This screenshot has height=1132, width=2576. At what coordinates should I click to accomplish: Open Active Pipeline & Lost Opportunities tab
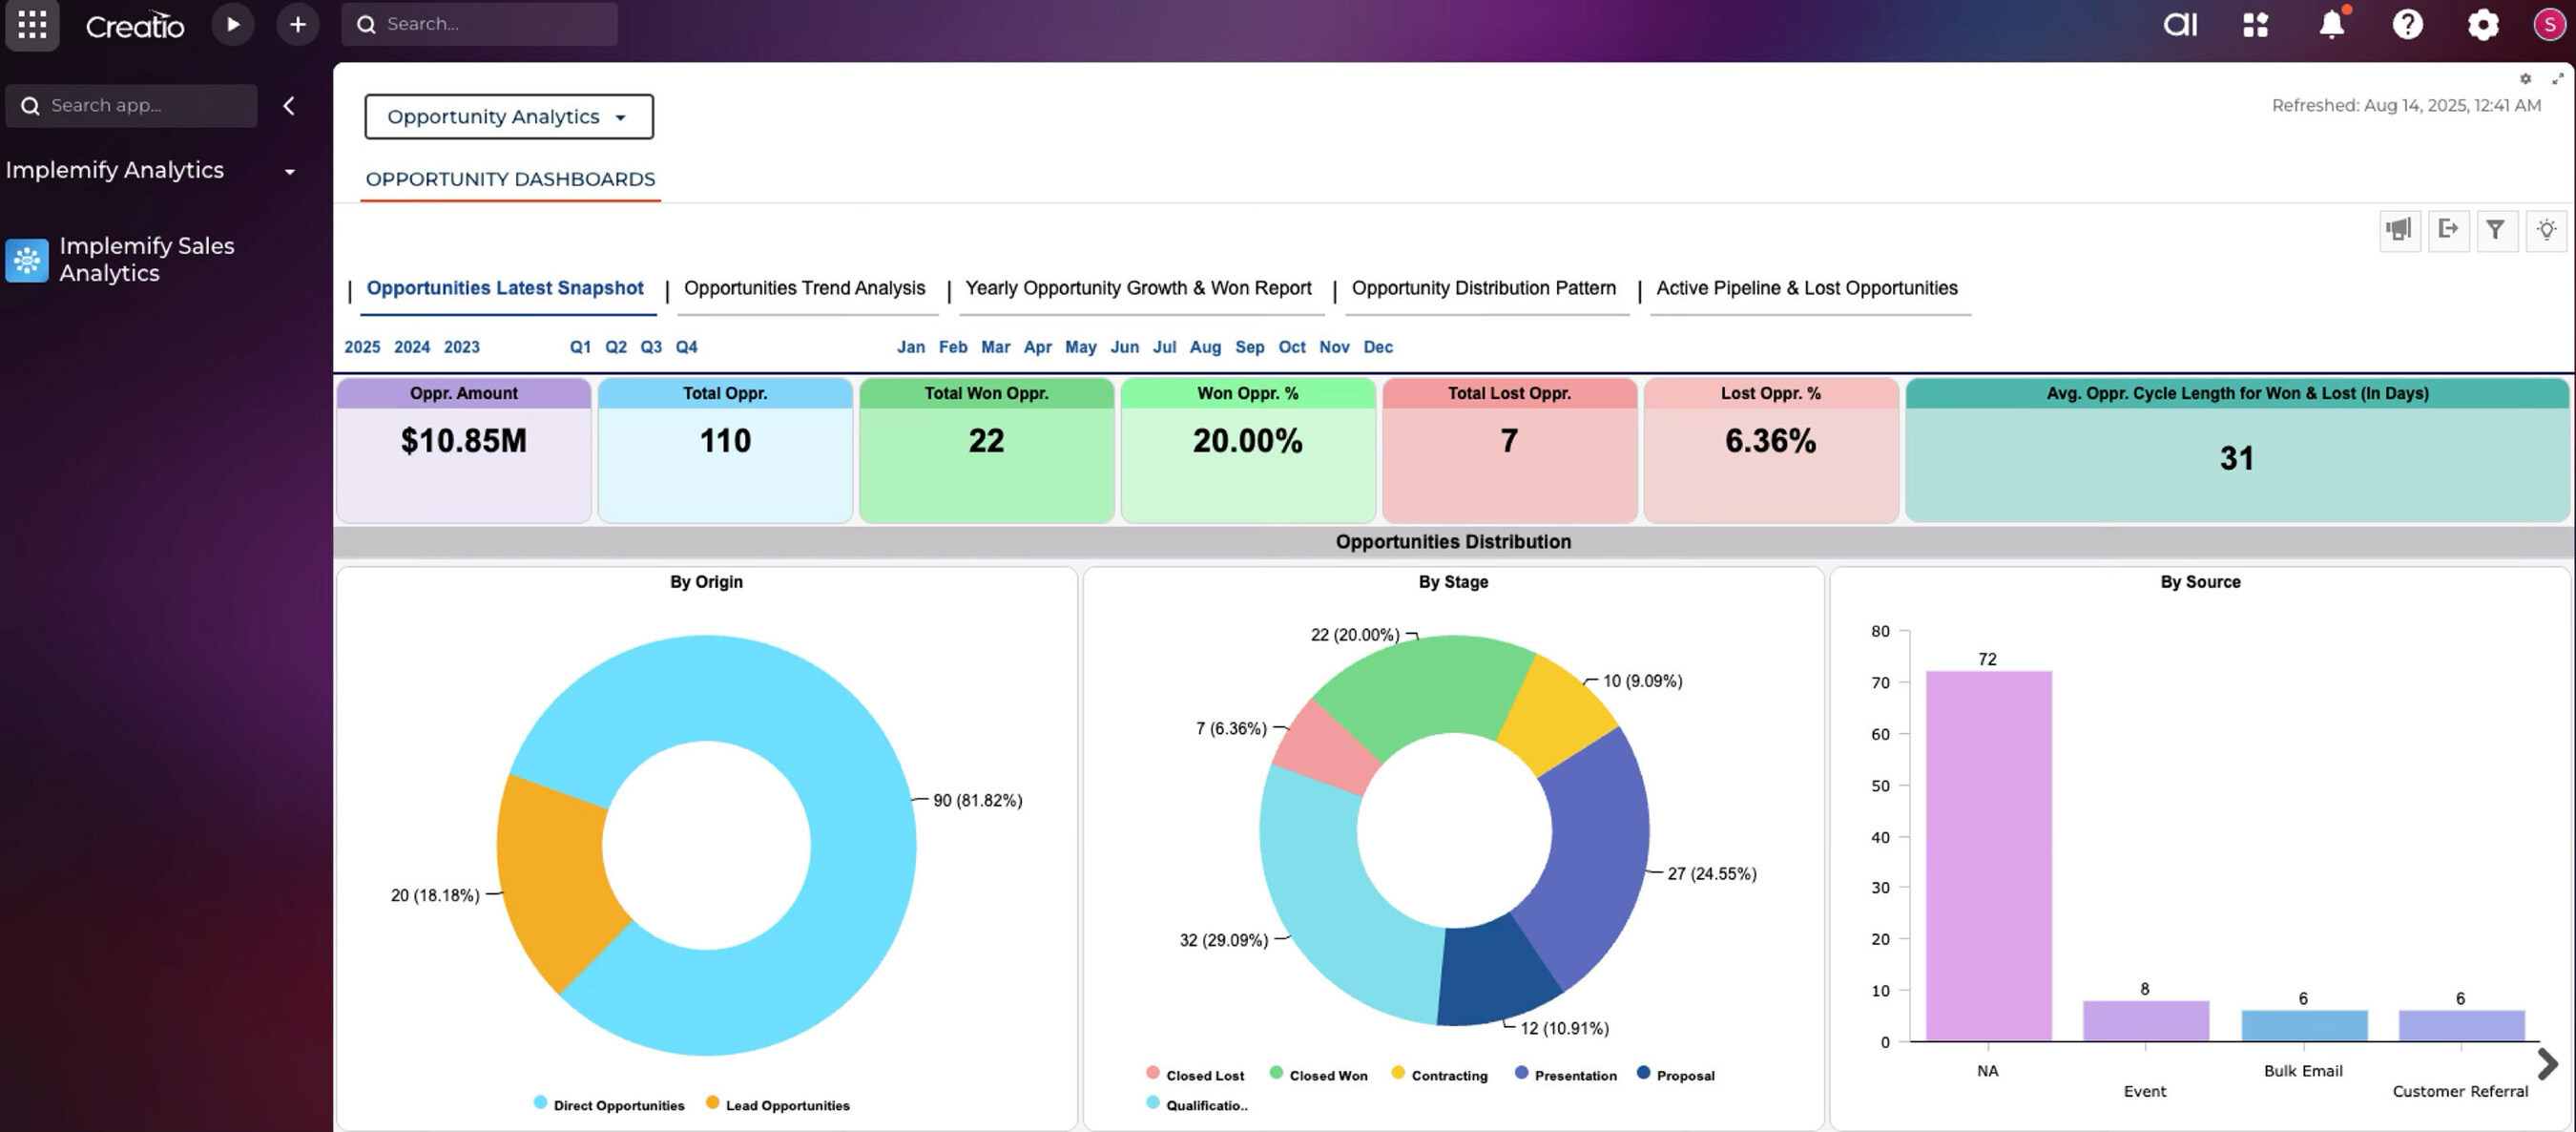[1806, 288]
